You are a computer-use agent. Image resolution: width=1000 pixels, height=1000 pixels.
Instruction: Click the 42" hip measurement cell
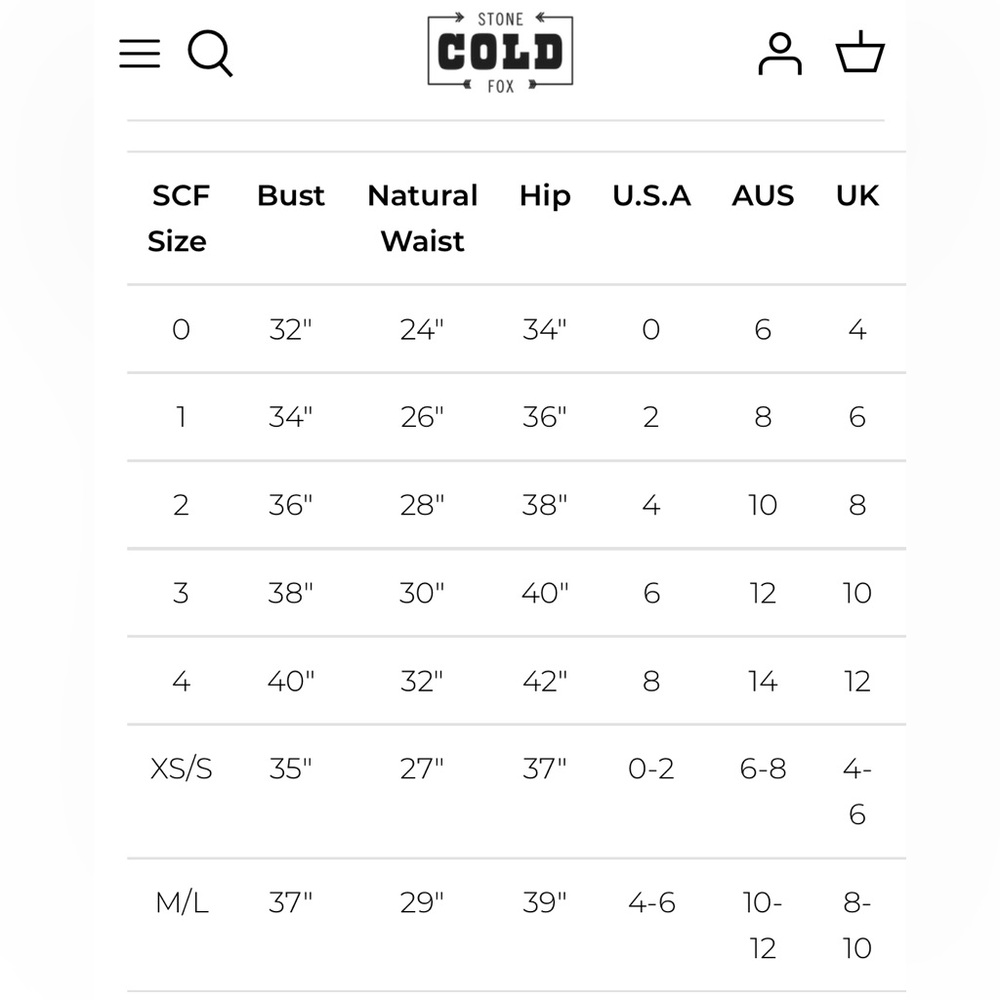(x=545, y=681)
